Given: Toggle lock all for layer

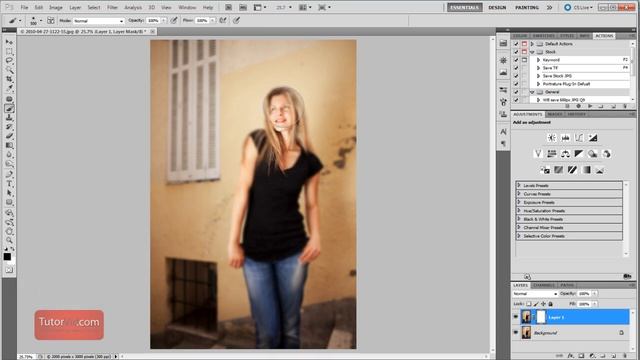Looking at the screenshot, I should tap(551, 304).
